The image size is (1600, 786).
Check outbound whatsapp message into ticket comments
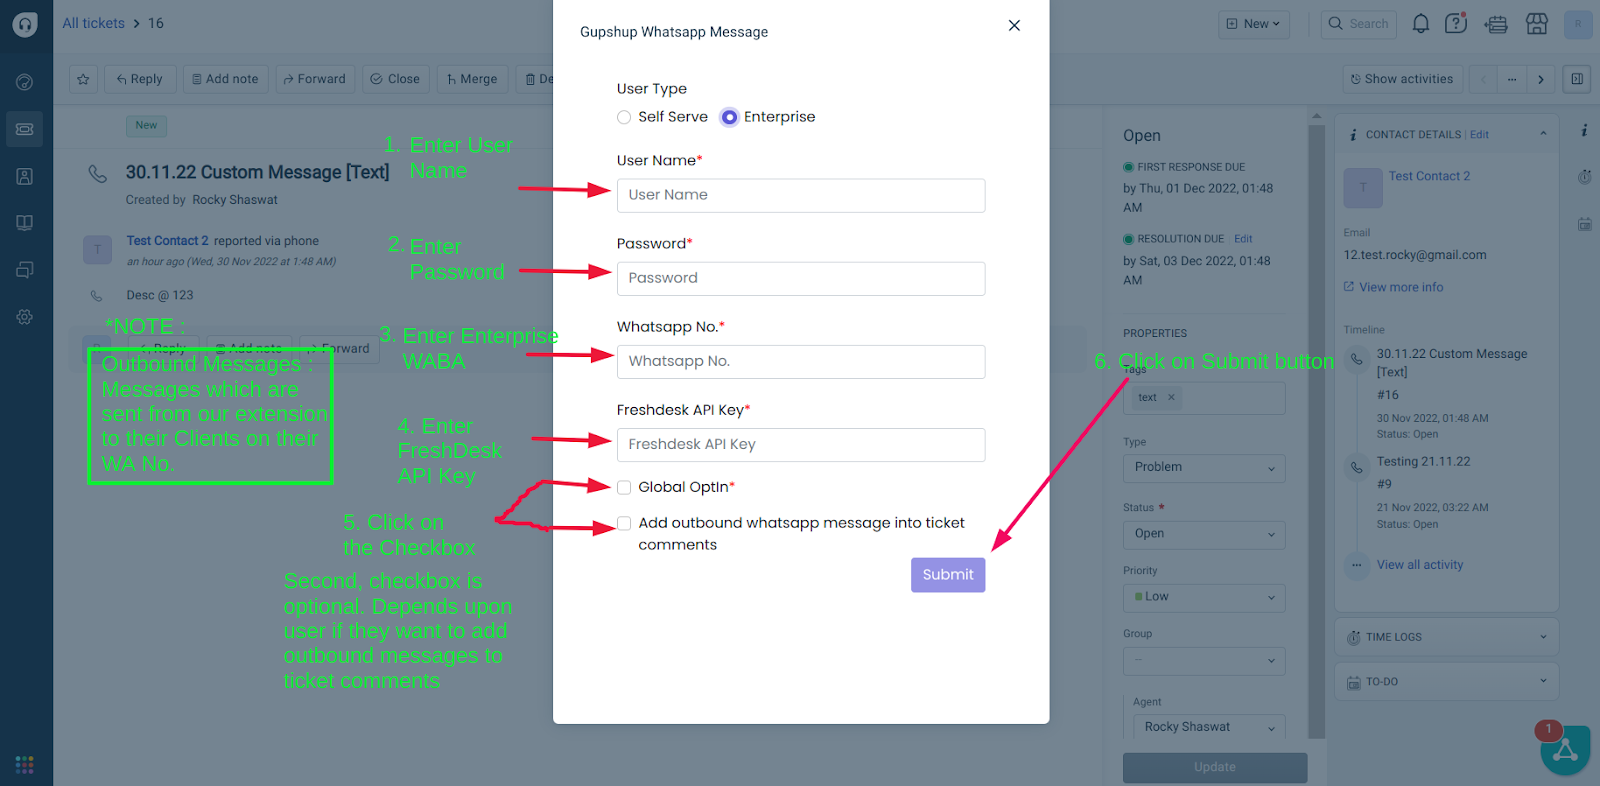[x=623, y=523]
